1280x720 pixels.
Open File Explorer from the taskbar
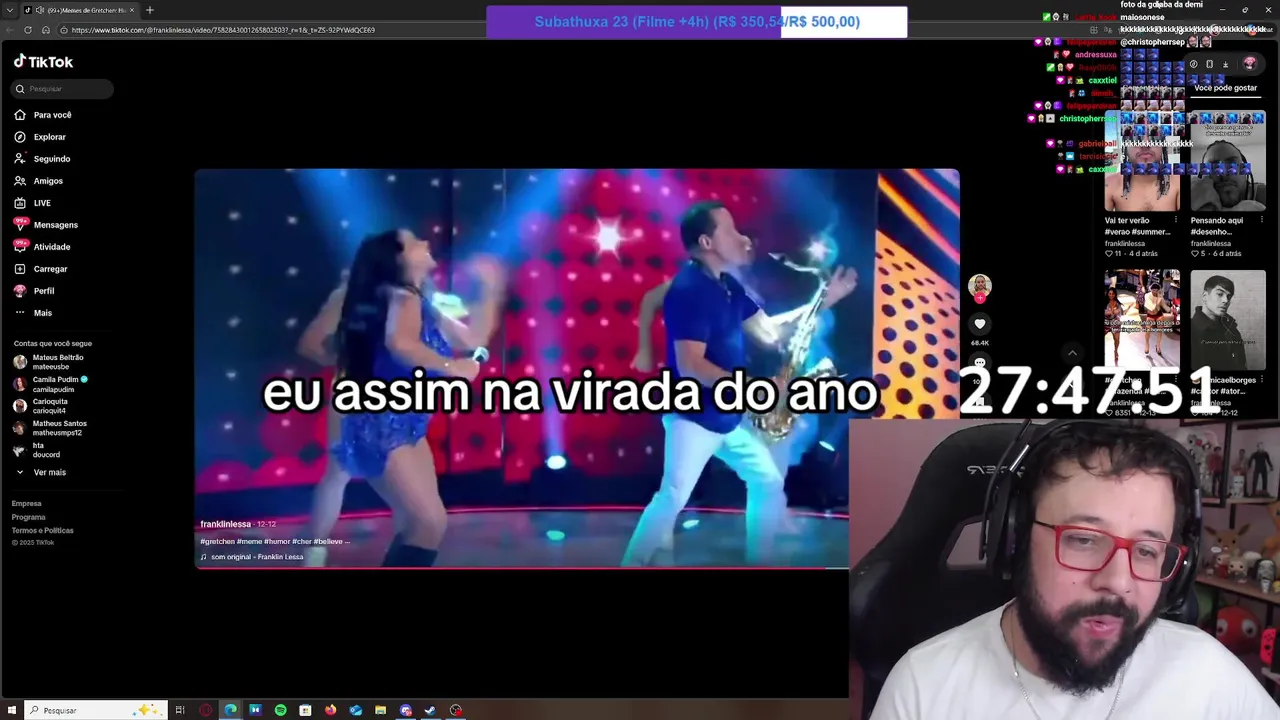(x=380, y=710)
